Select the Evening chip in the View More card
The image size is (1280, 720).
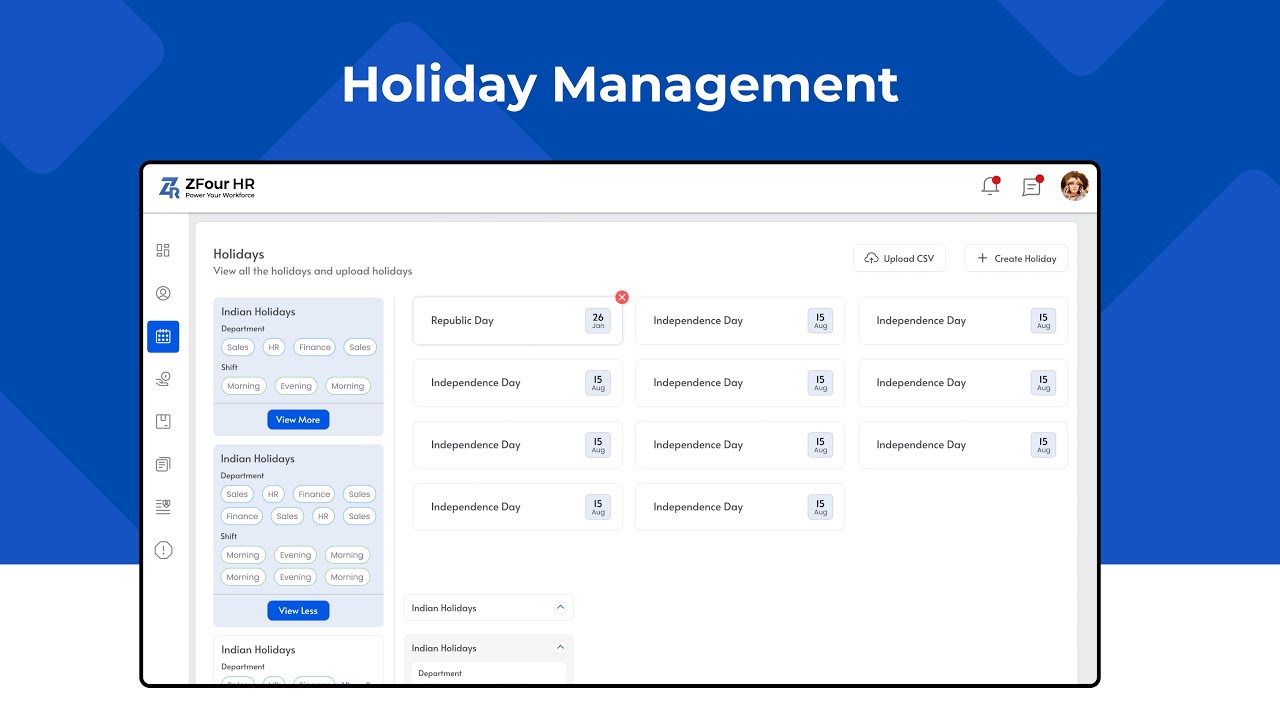[x=296, y=386]
